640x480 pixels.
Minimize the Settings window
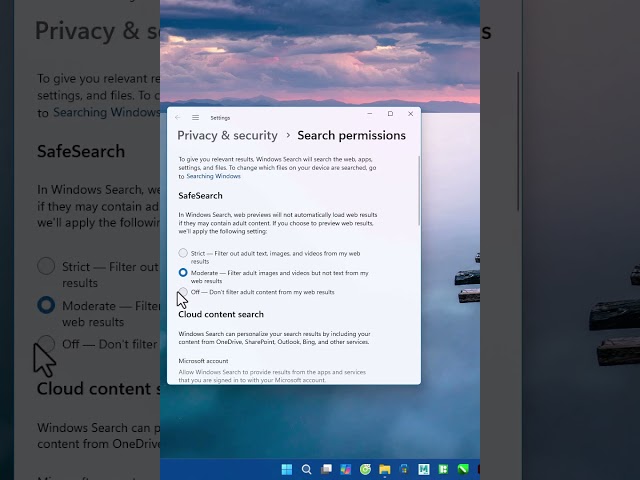369,114
